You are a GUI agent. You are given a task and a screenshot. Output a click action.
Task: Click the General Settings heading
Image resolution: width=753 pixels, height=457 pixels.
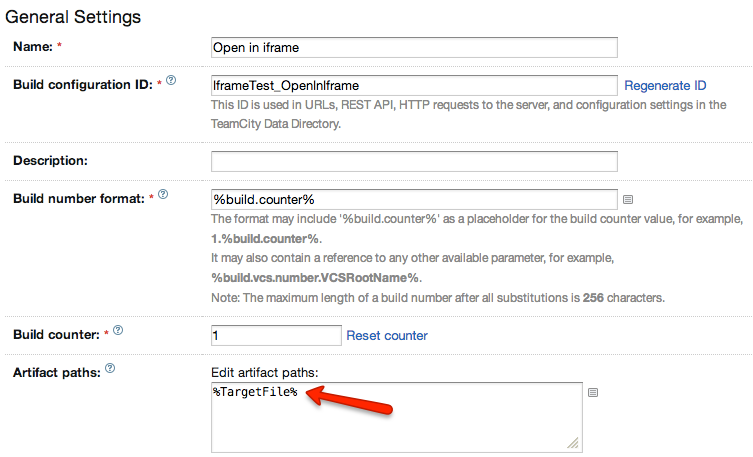click(74, 17)
